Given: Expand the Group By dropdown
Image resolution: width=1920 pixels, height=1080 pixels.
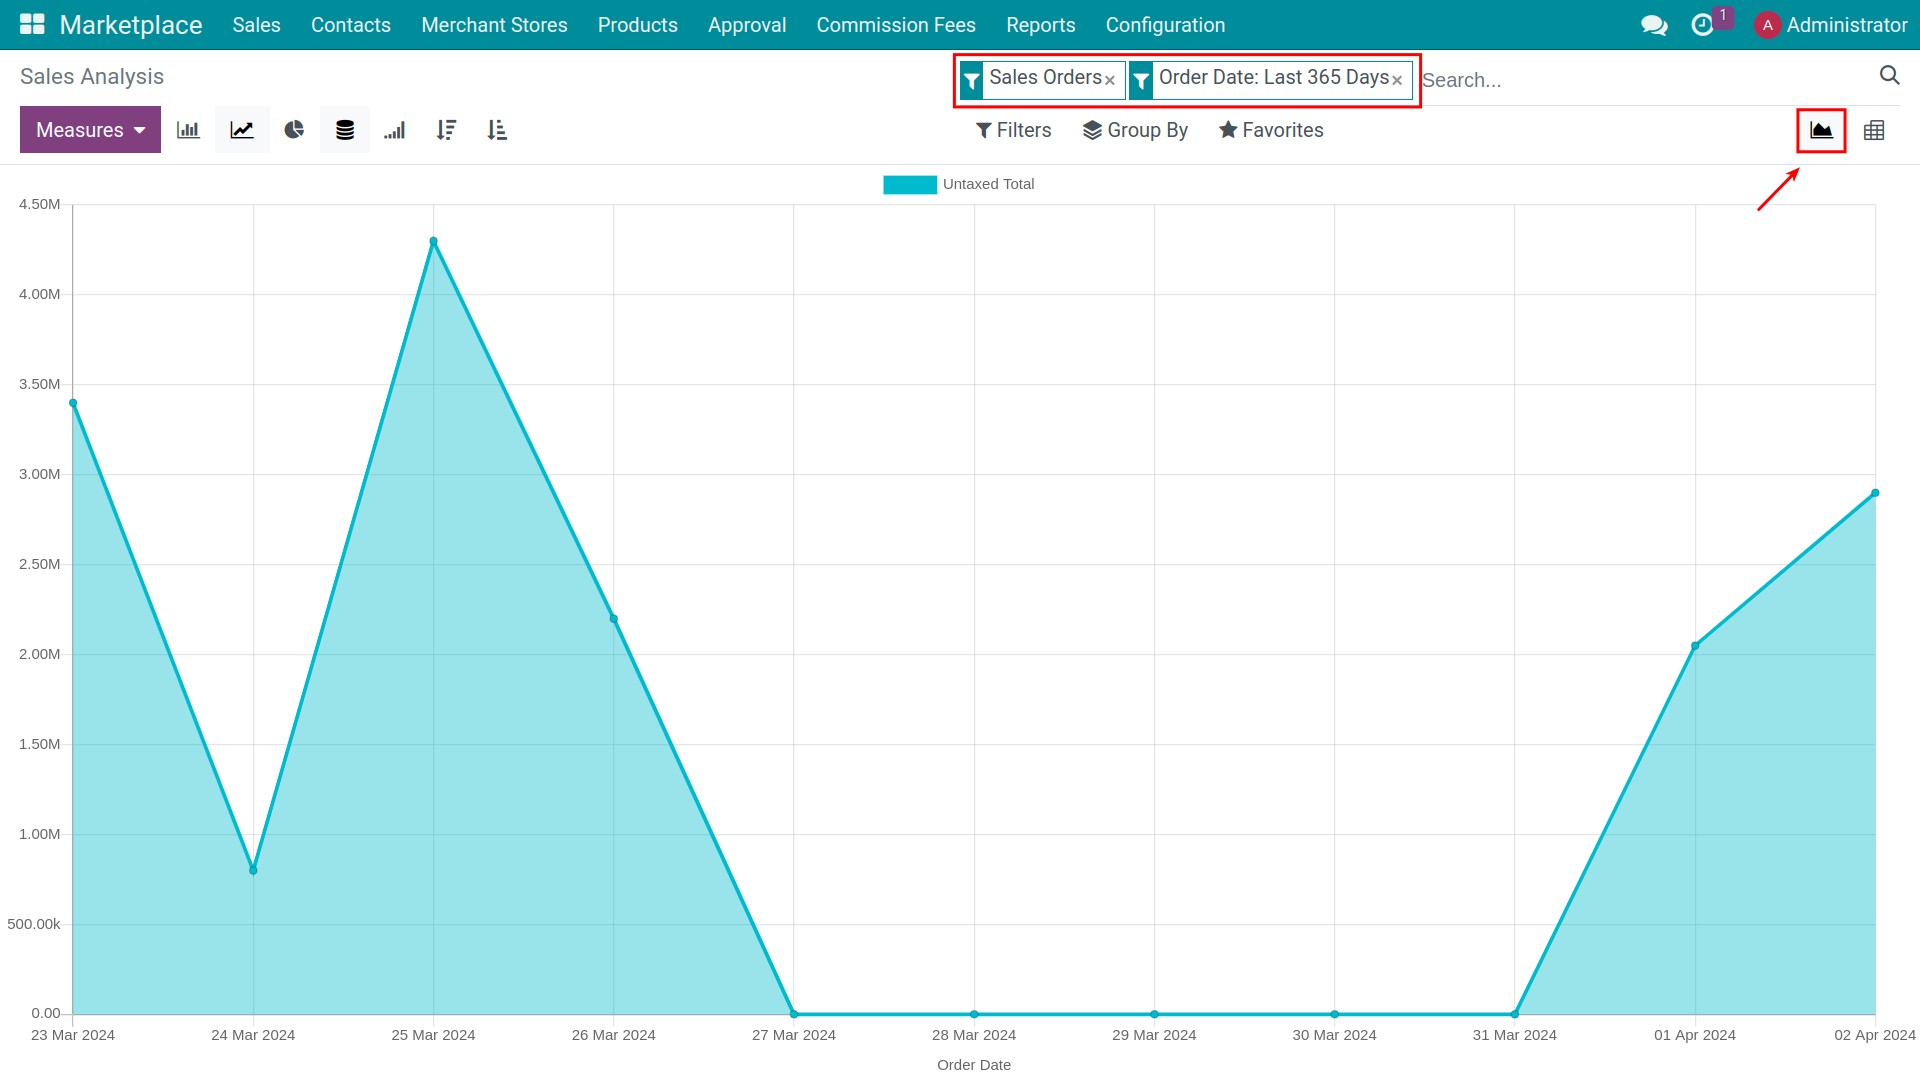Looking at the screenshot, I should [x=1135, y=130].
